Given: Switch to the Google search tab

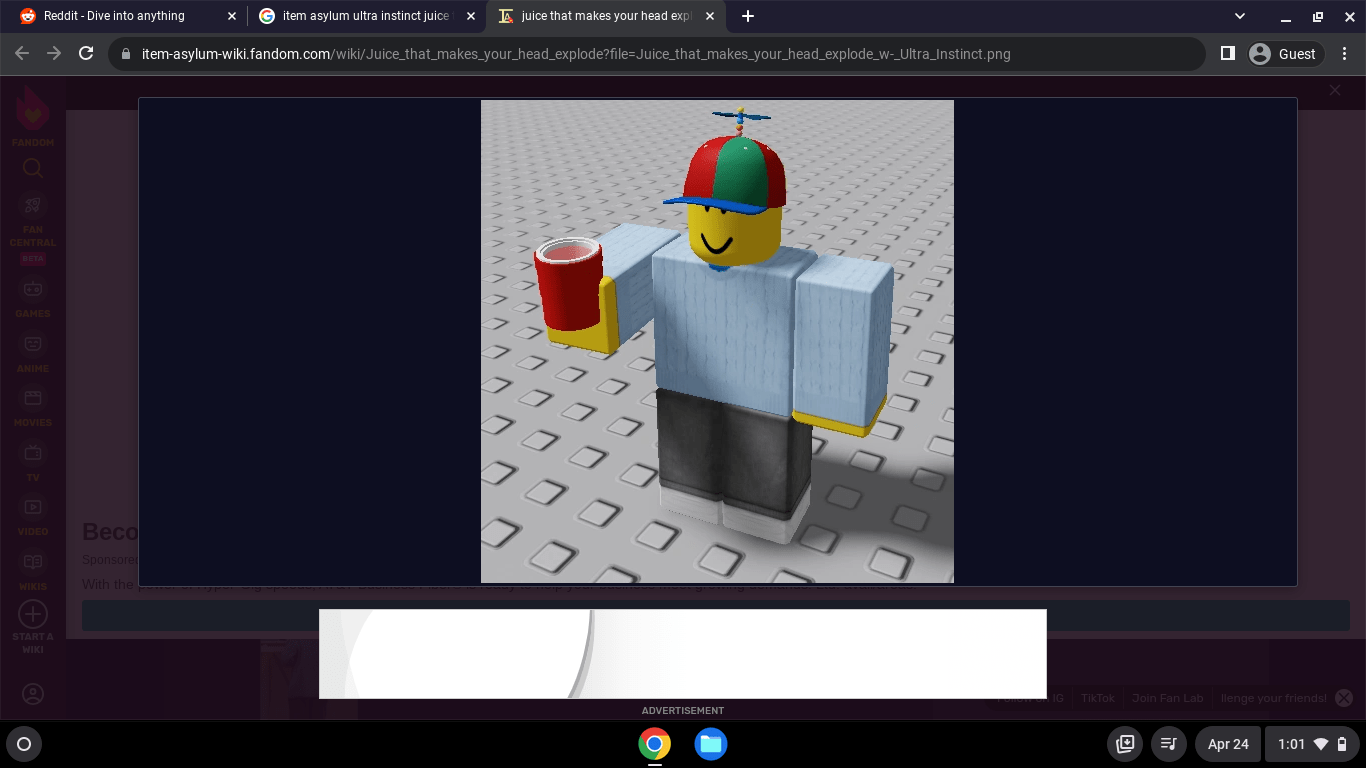Looking at the screenshot, I should [x=366, y=16].
